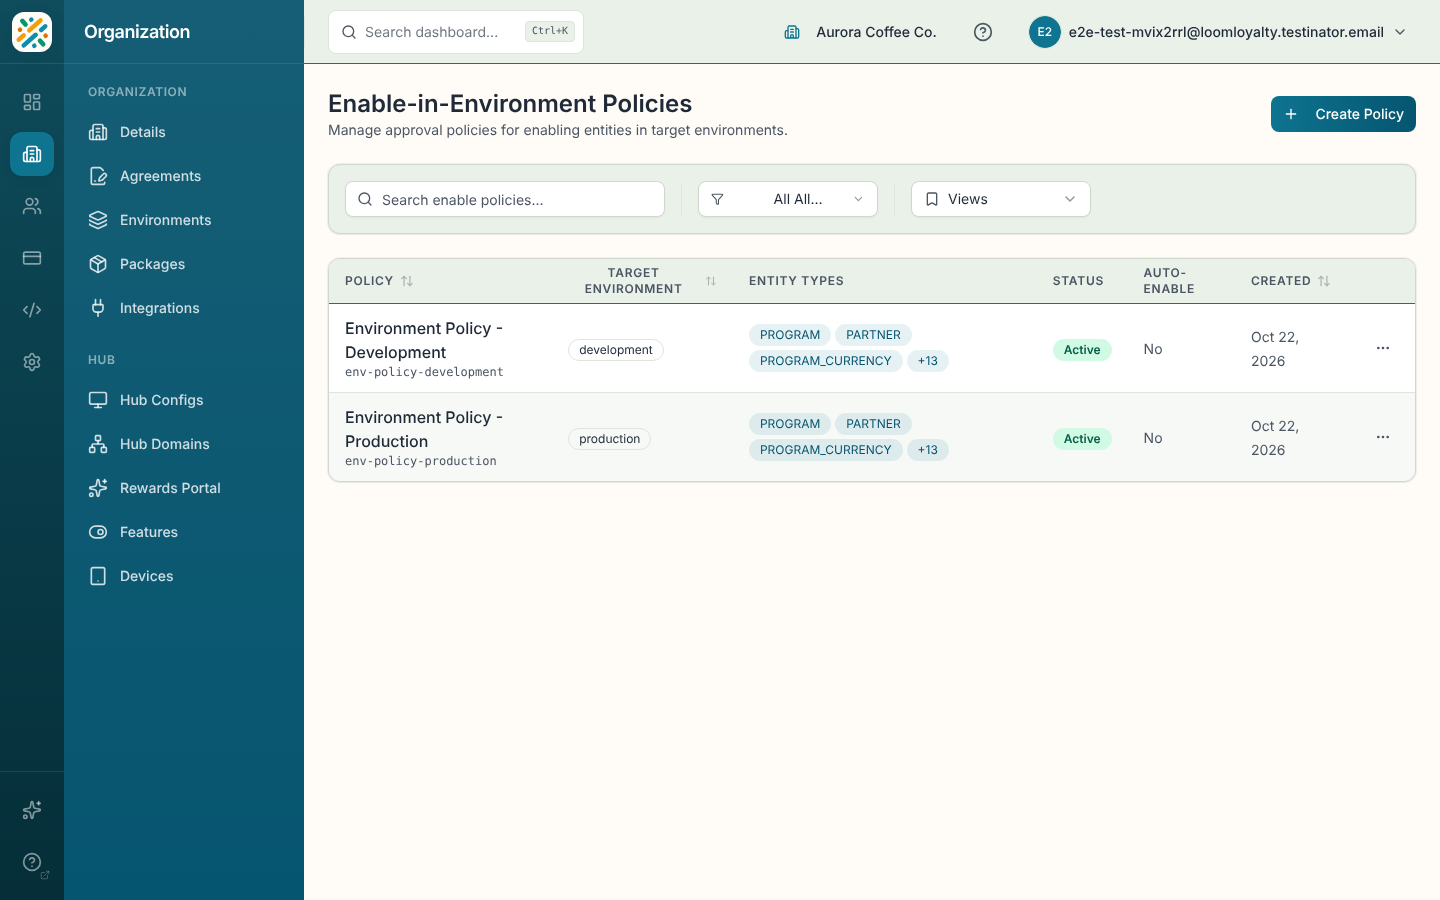
Task: Click the Loom Loyalty logo icon
Action: [32, 32]
